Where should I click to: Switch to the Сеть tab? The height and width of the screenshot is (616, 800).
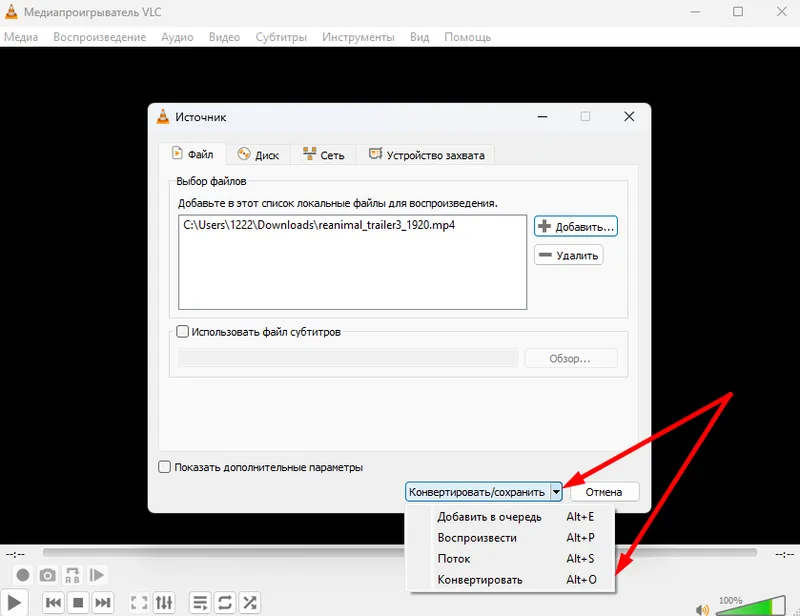coord(323,155)
